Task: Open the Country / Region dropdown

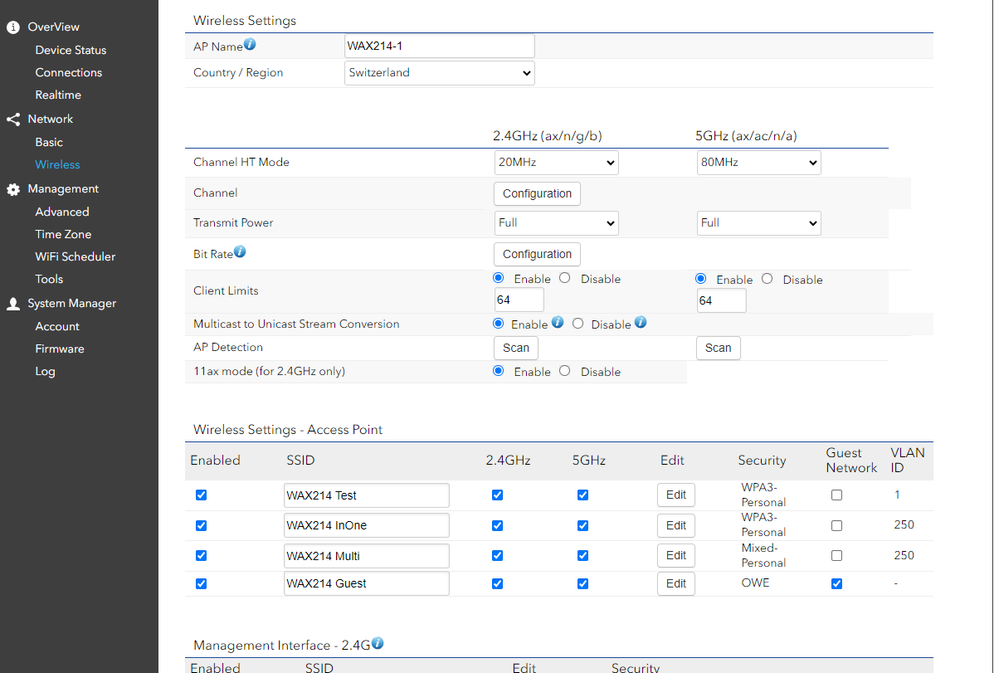Action: tap(439, 72)
